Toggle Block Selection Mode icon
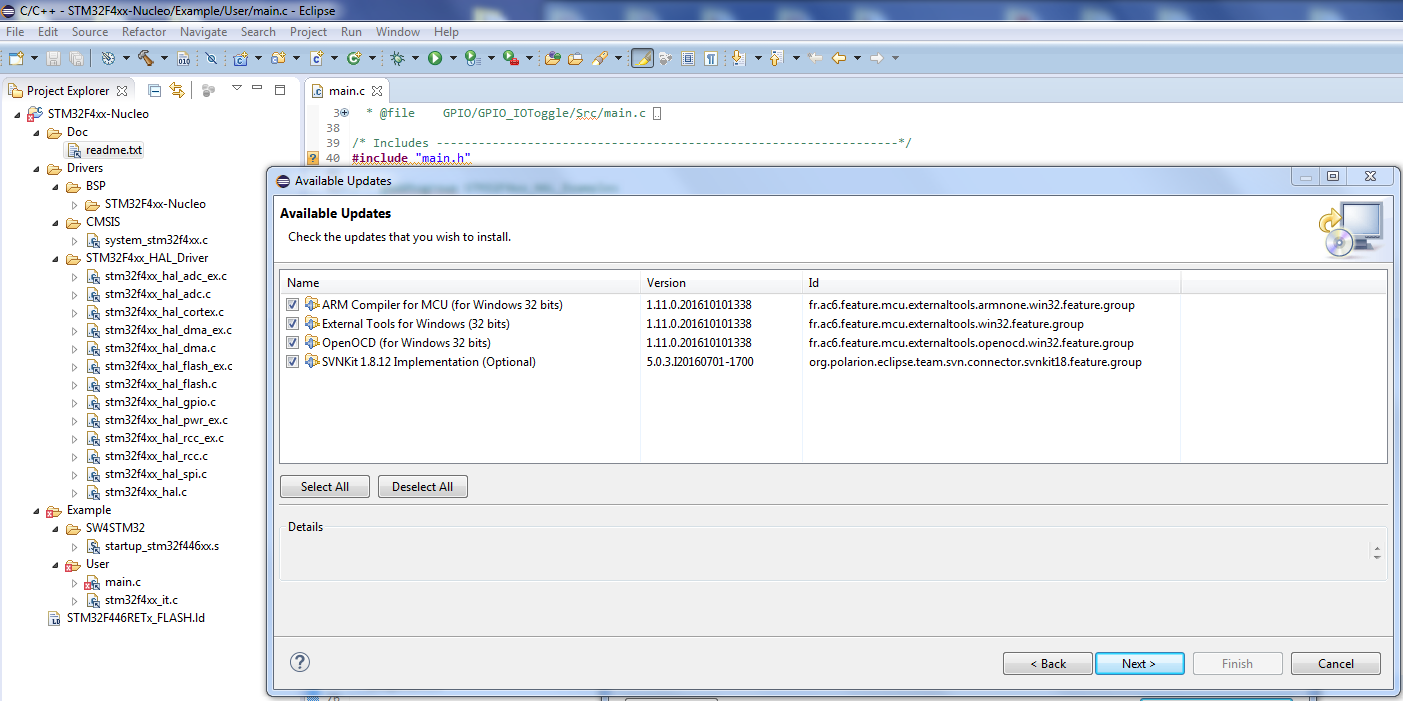Screen dimensions: 1403x701 [x=688, y=58]
